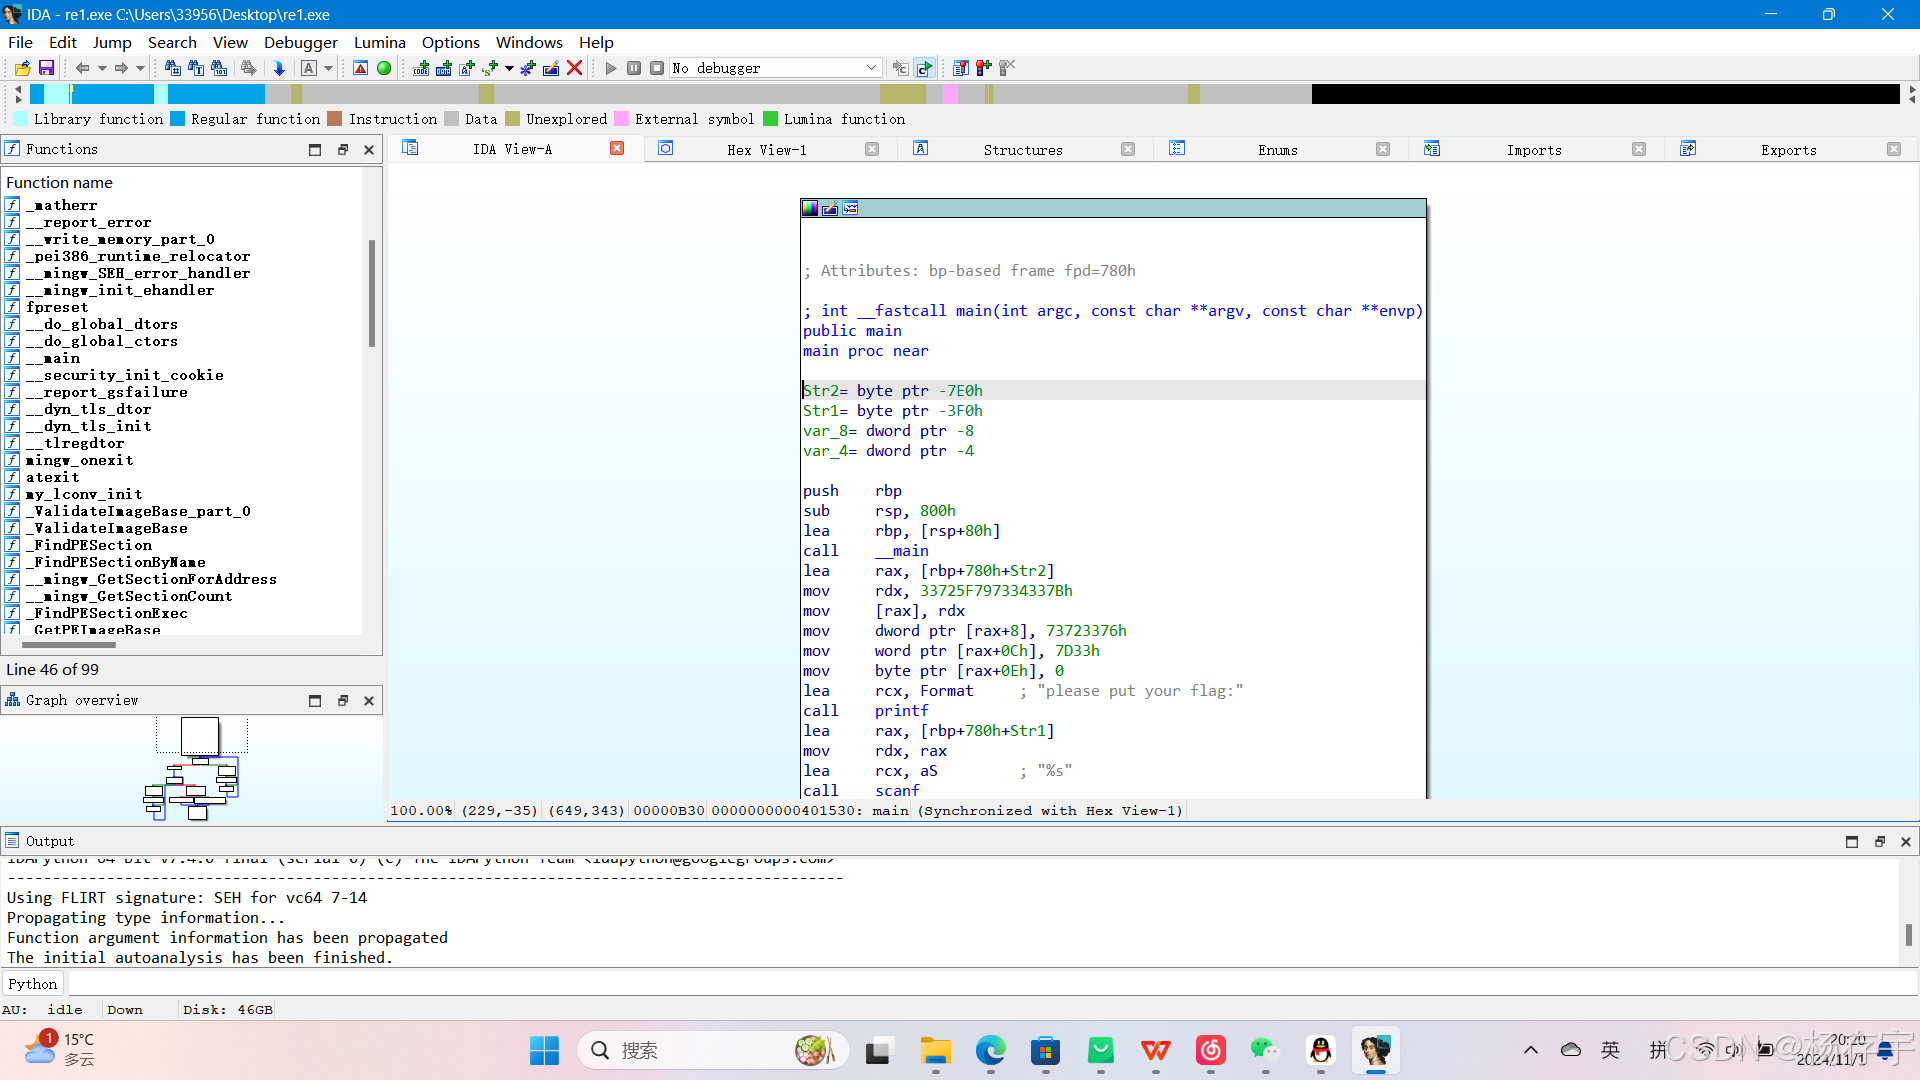1920x1080 pixels.
Task: Click the back navigation arrow icon
Action: pyautogui.click(x=82, y=68)
